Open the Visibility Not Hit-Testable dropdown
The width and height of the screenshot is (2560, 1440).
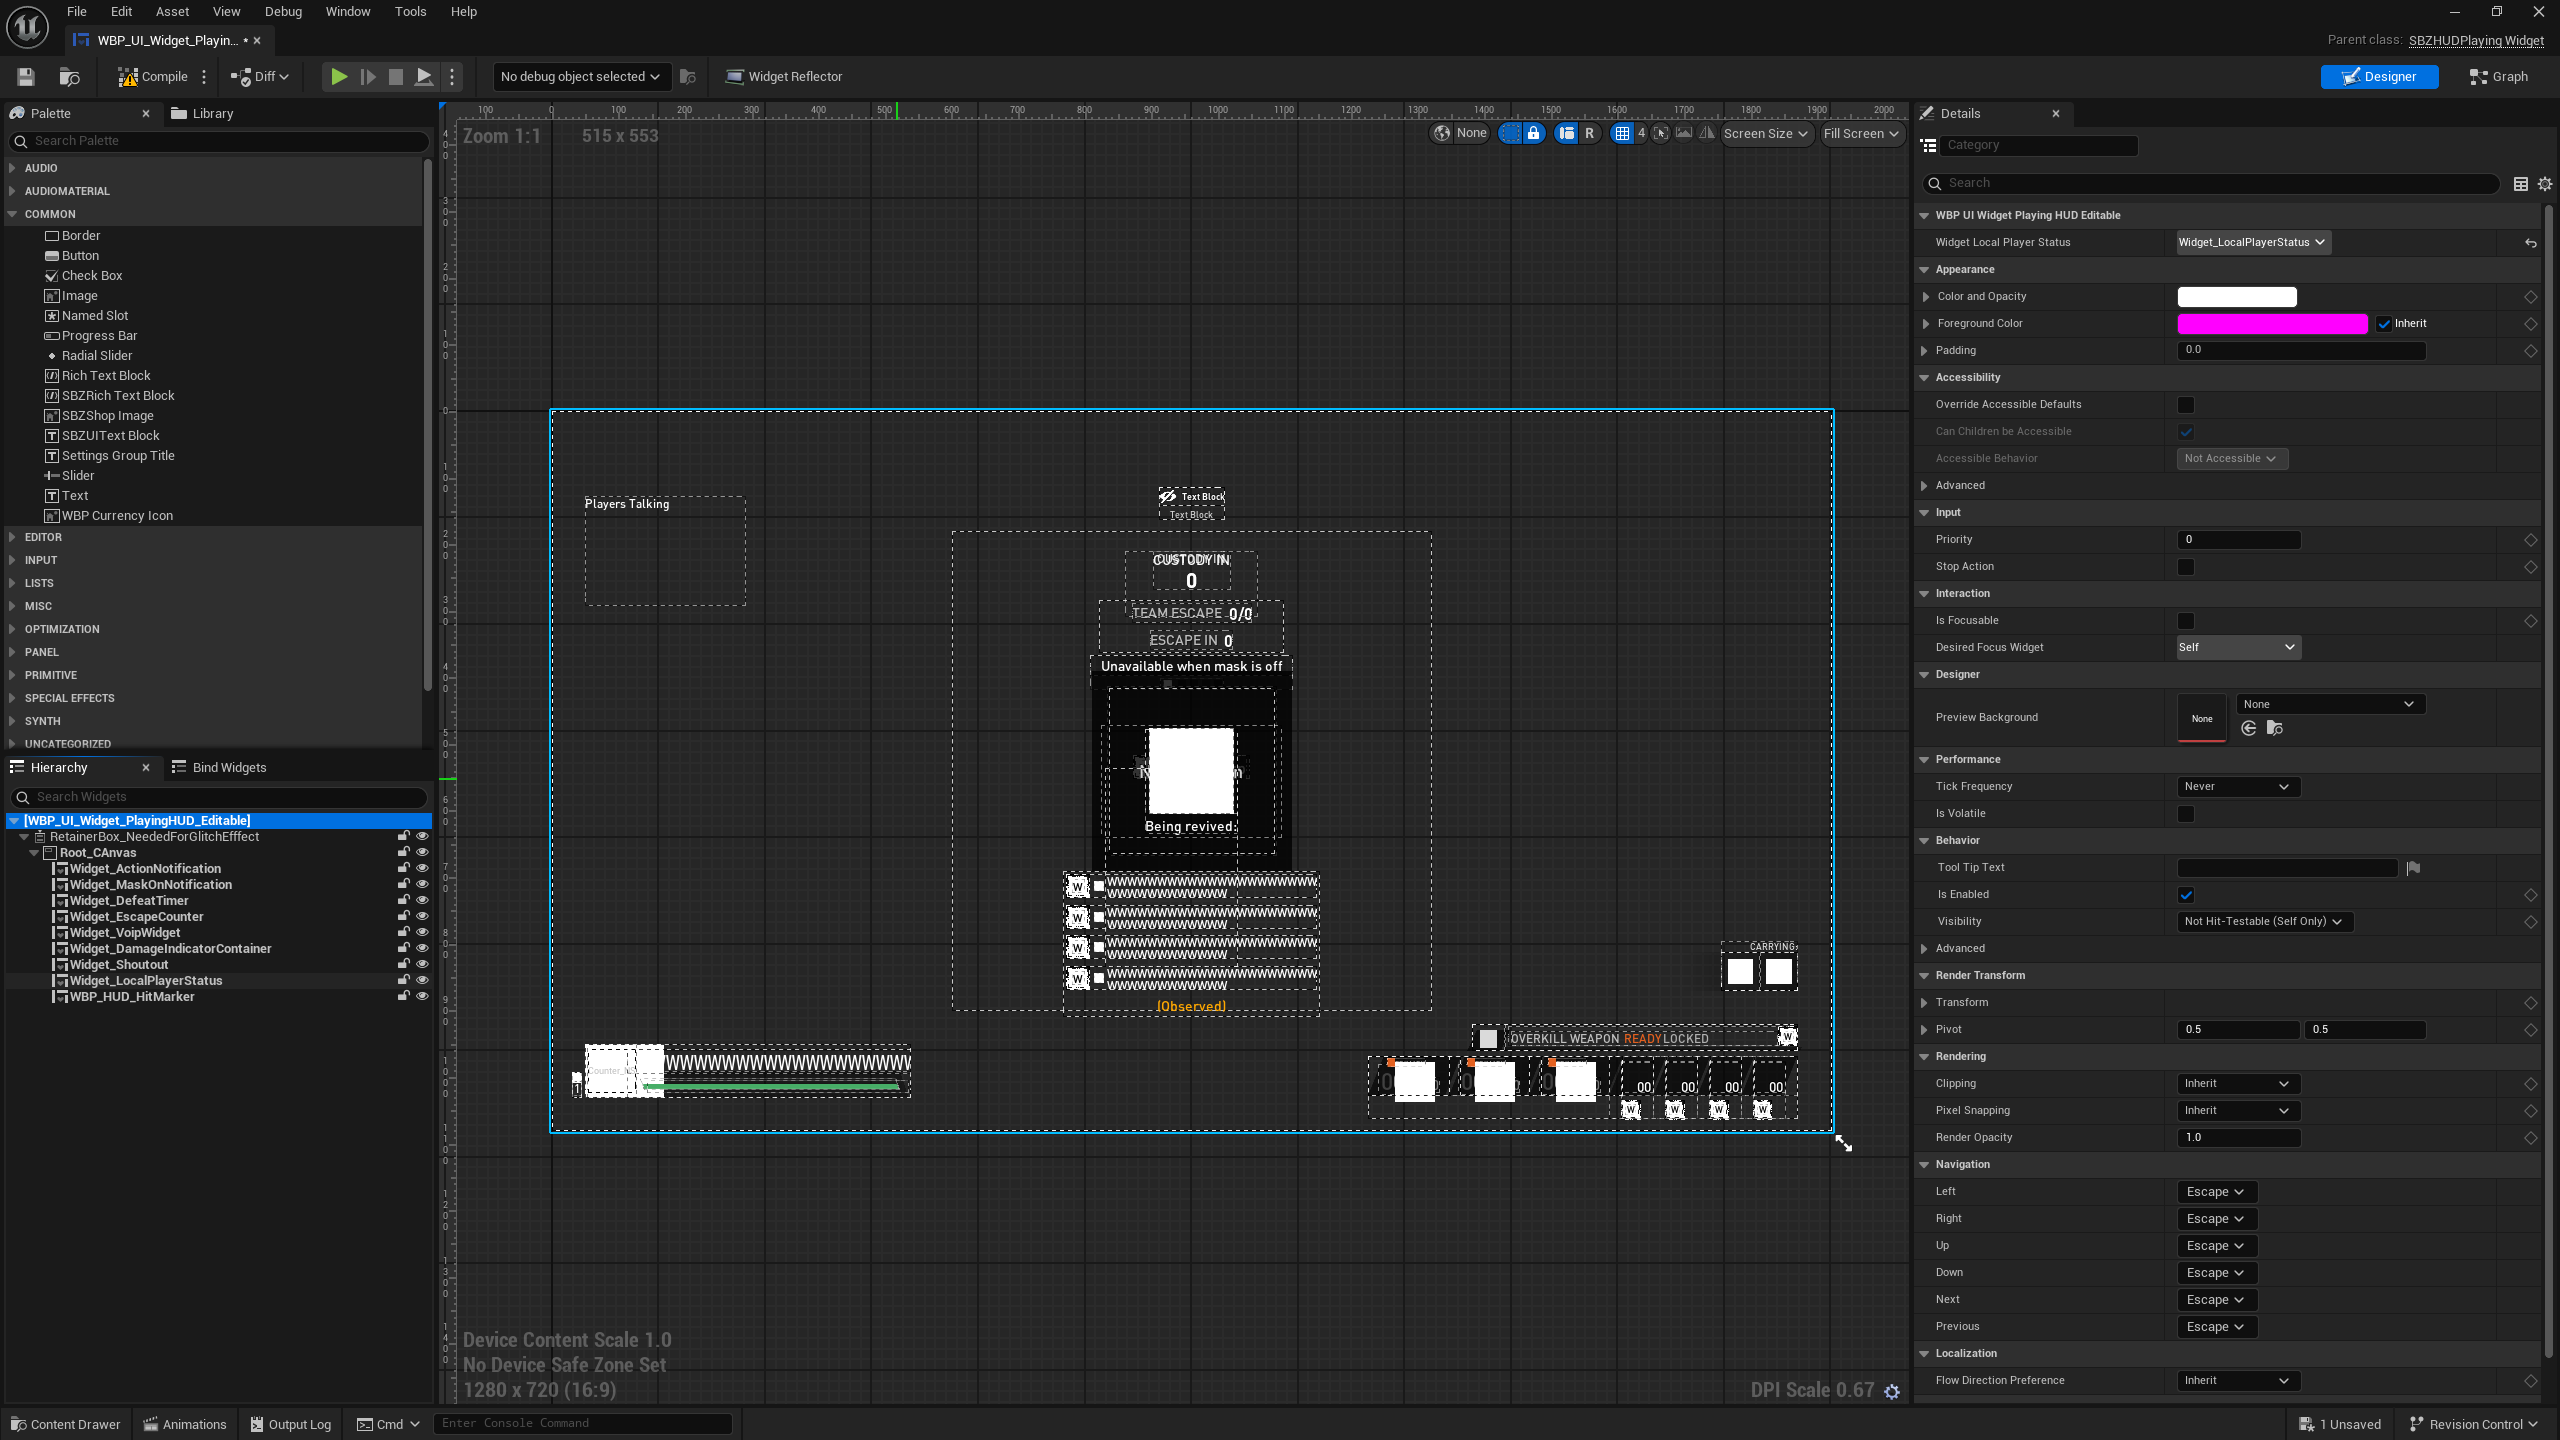pyautogui.click(x=2264, y=922)
